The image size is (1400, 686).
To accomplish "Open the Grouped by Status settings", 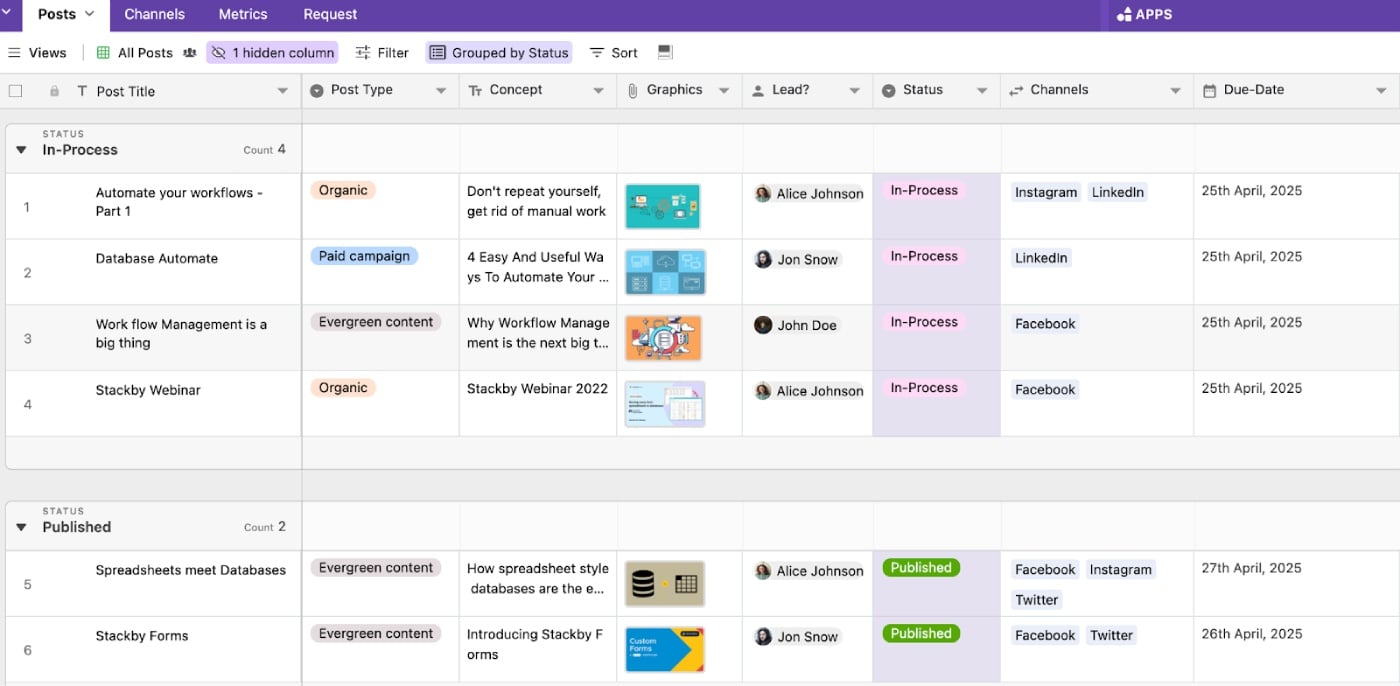I will pos(499,53).
